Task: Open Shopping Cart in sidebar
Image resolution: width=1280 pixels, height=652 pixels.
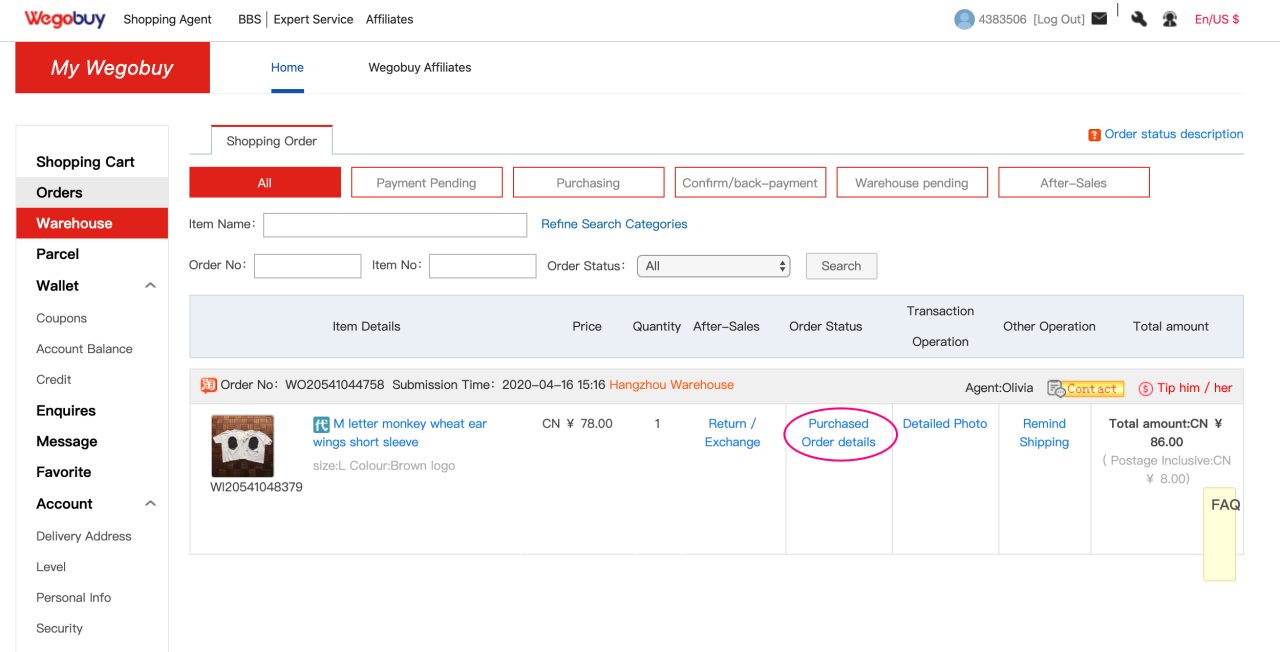Action: 85,162
